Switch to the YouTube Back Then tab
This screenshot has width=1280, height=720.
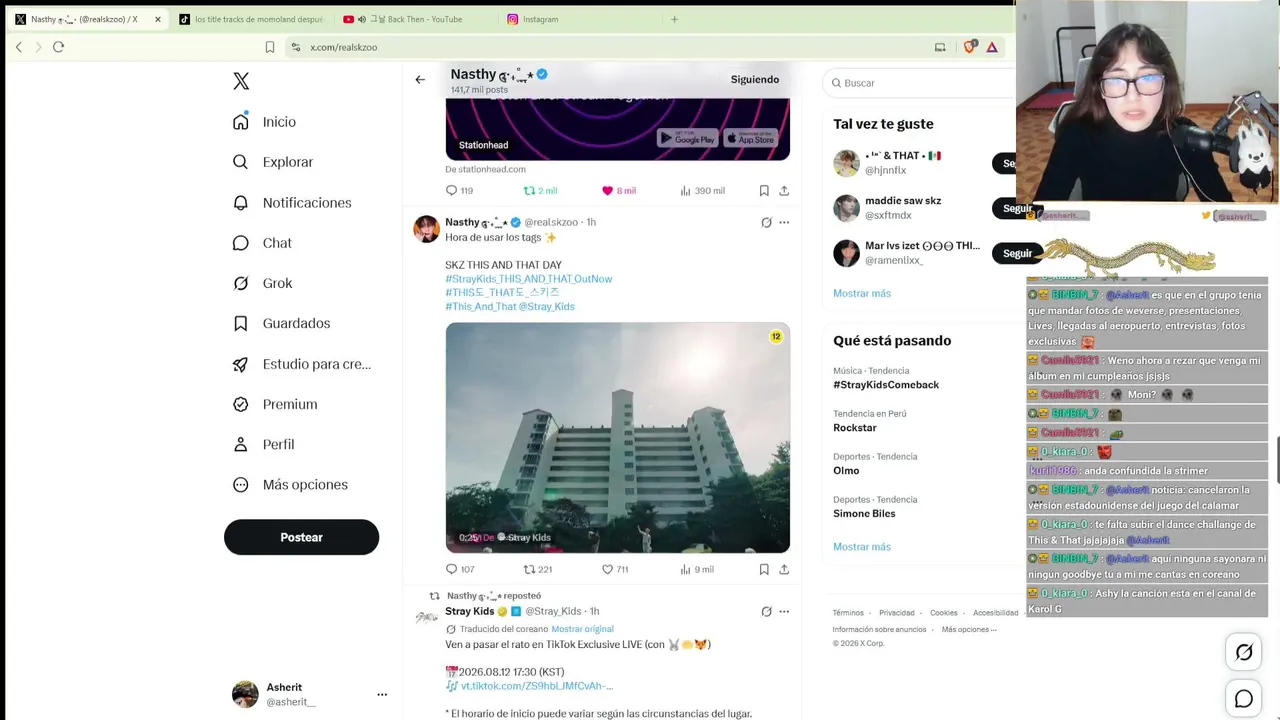pos(412,19)
